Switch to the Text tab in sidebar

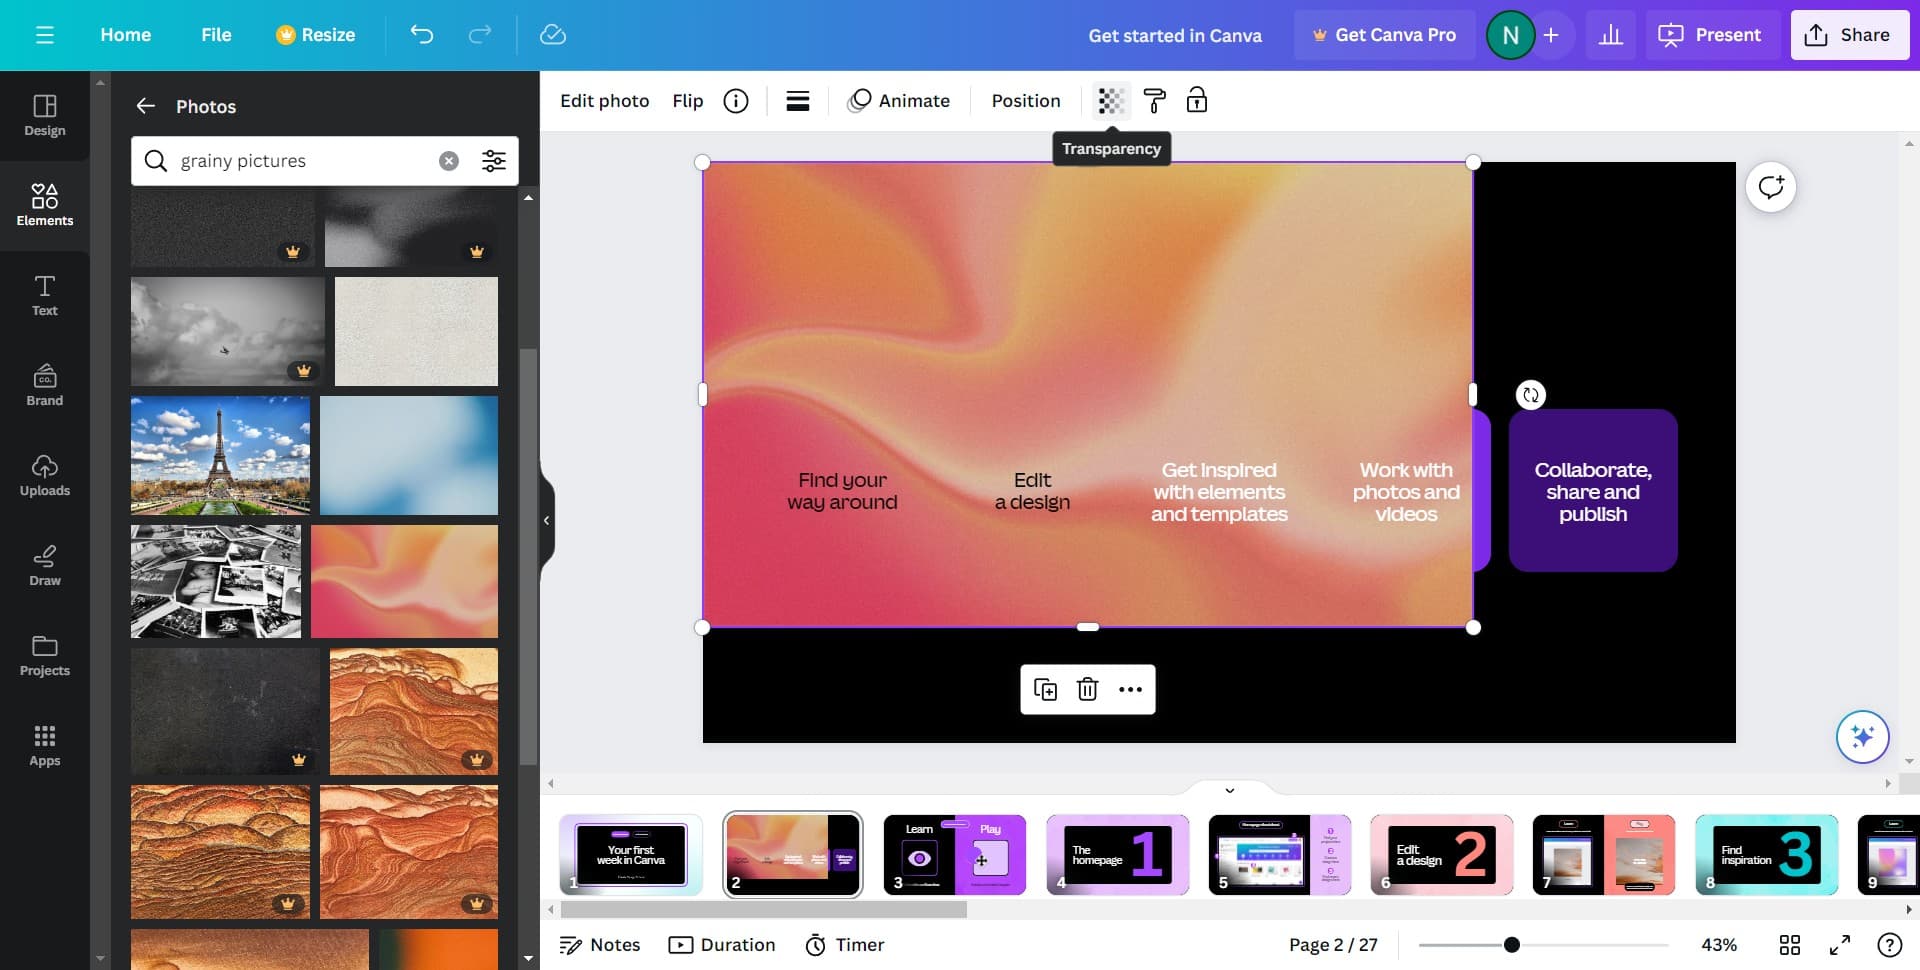click(45, 296)
